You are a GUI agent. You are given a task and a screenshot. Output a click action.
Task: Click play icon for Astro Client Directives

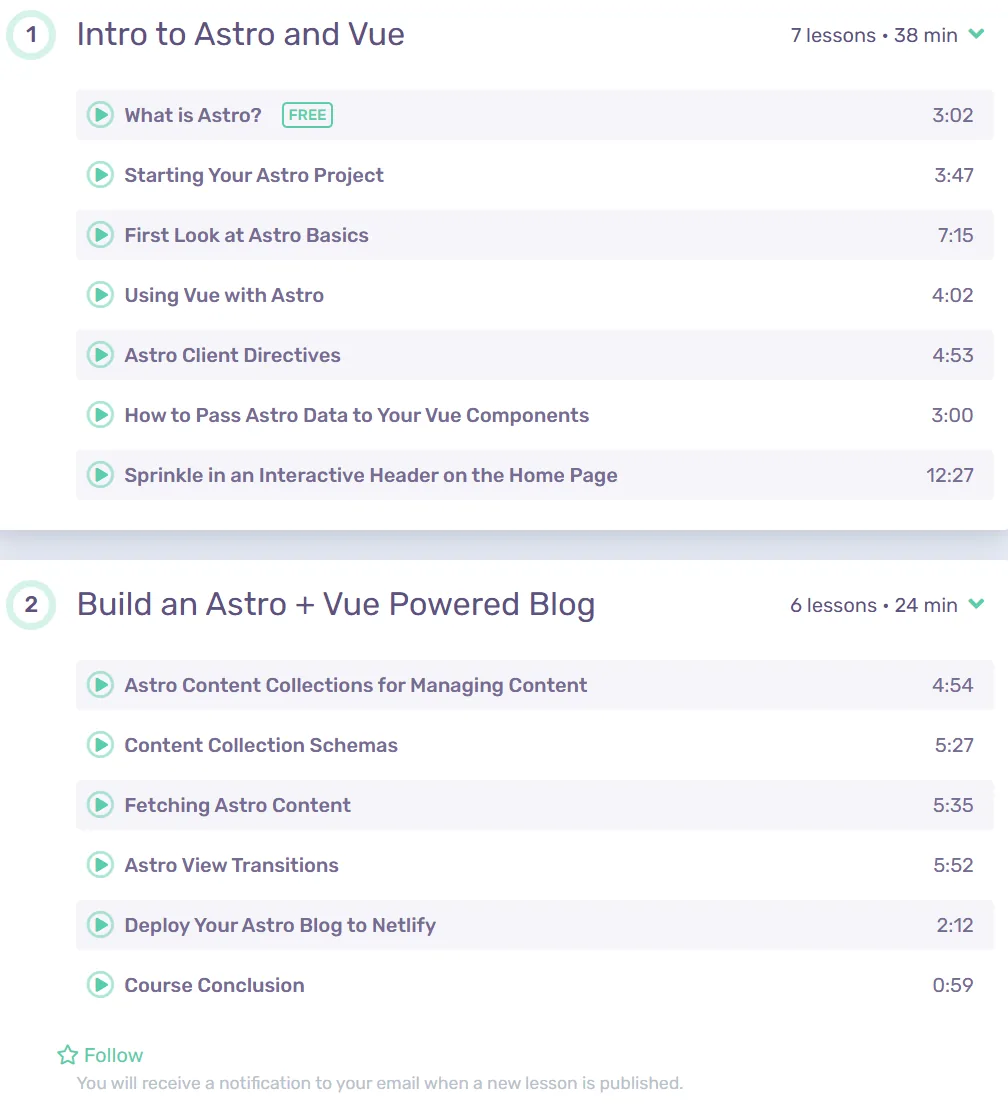pos(100,355)
